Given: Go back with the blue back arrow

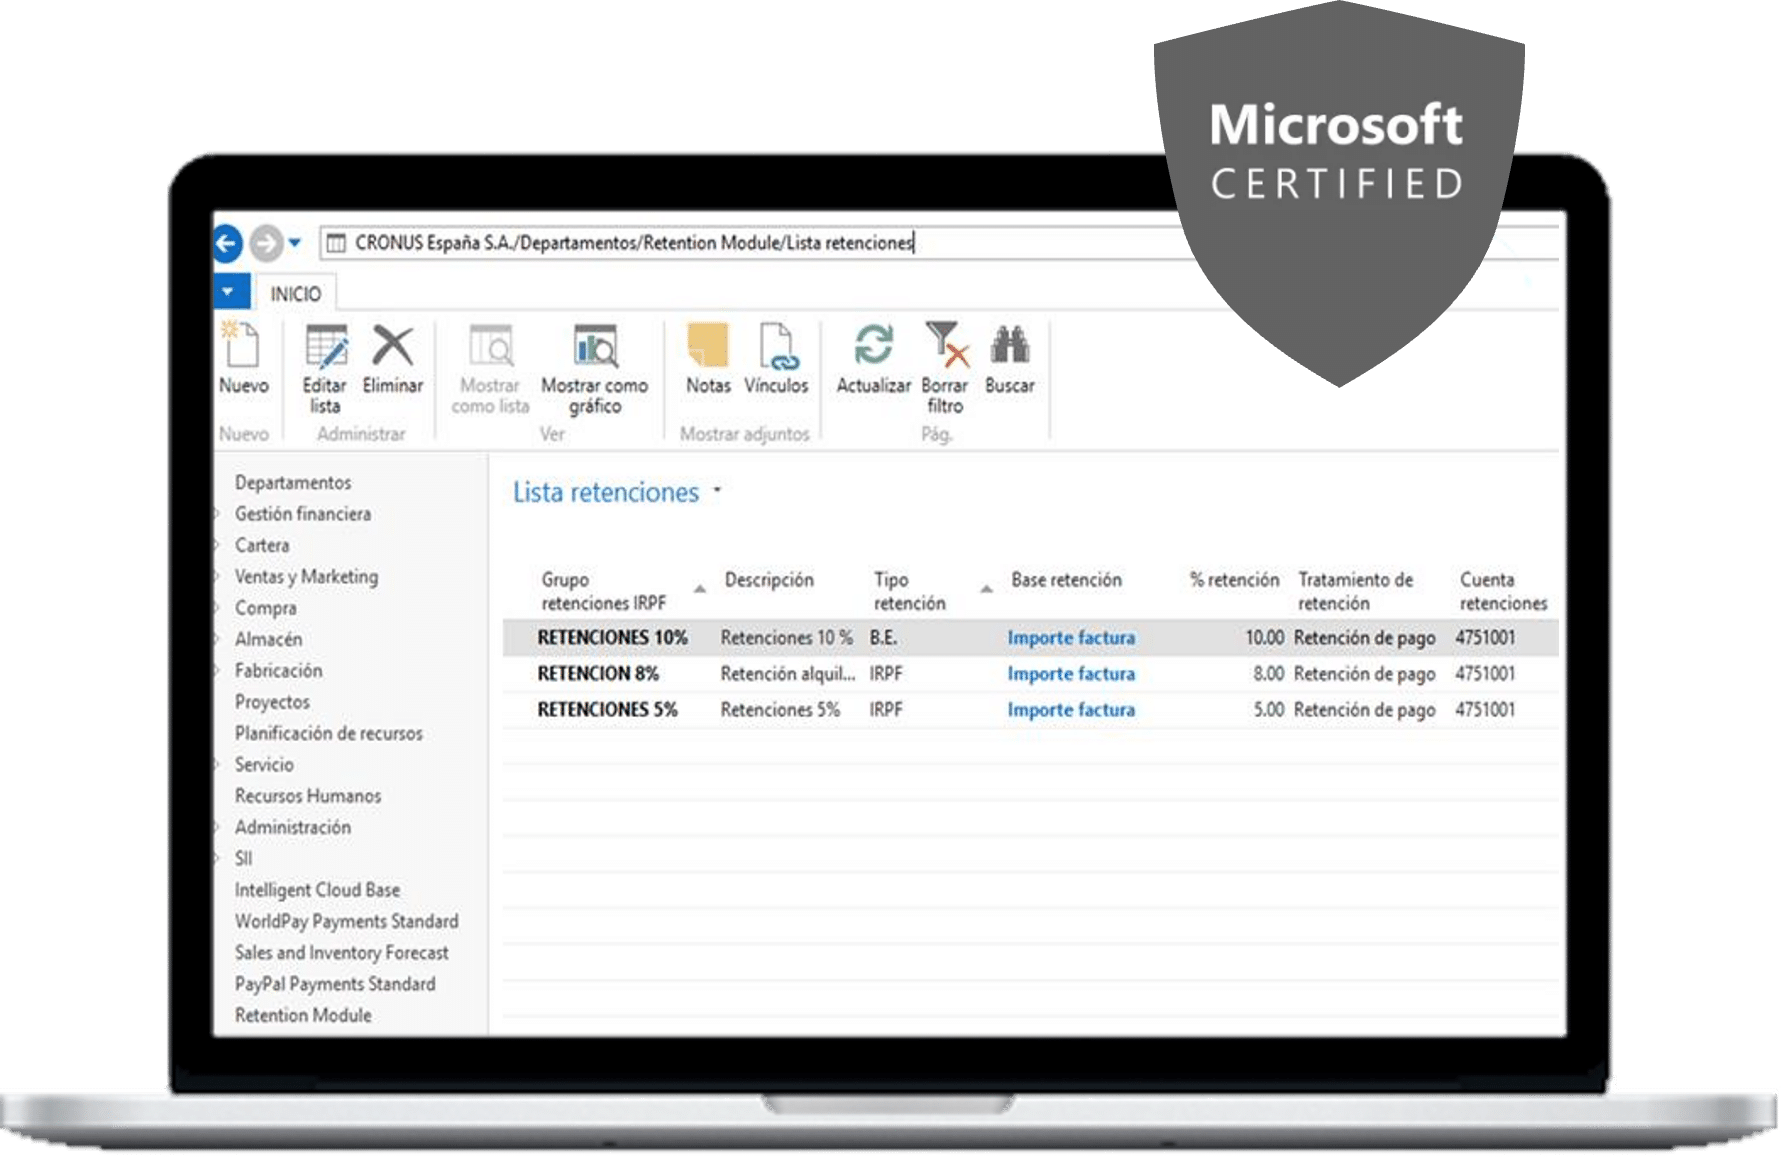Looking at the screenshot, I should pyautogui.click(x=227, y=243).
